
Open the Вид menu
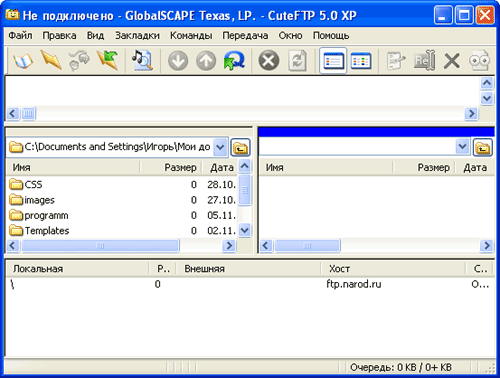pyautogui.click(x=95, y=35)
